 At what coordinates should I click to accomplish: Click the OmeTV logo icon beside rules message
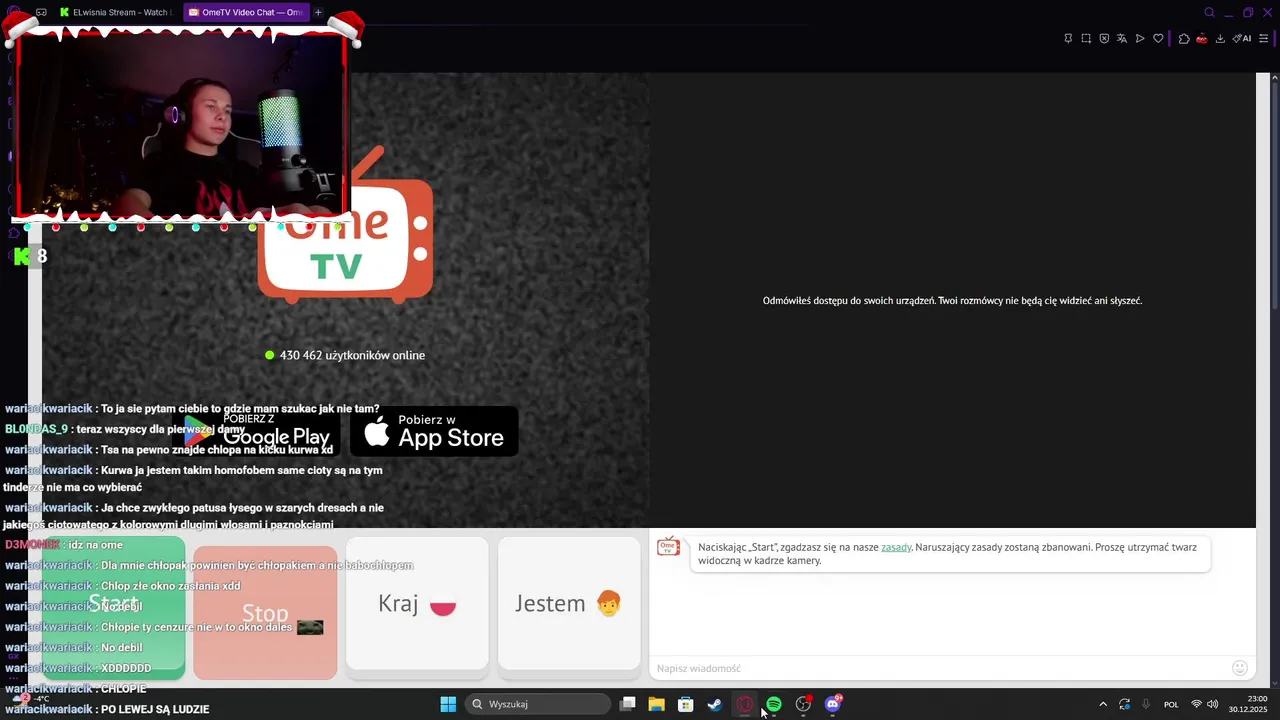pos(668,547)
